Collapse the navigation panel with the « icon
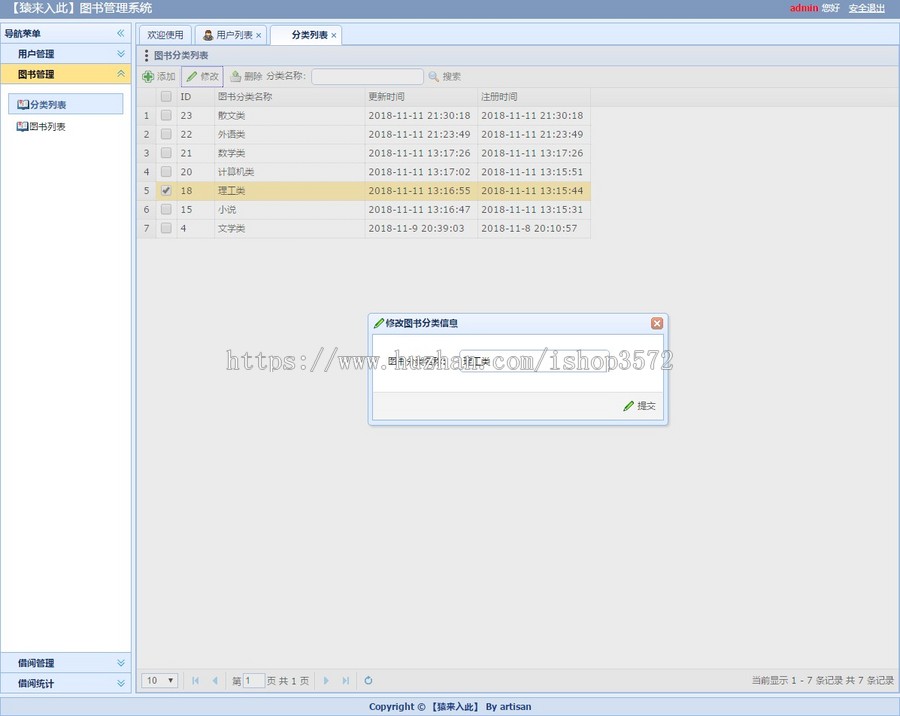The width and height of the screenshot is (900, 716). pos(120,32)
